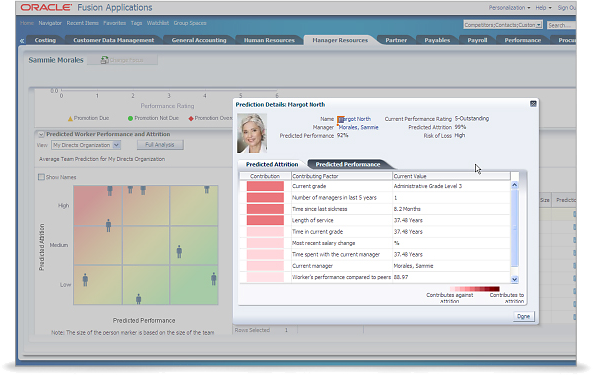Click the Sign Out link
Viewport: 593px width, 375px height.
(x=567, y=8)
